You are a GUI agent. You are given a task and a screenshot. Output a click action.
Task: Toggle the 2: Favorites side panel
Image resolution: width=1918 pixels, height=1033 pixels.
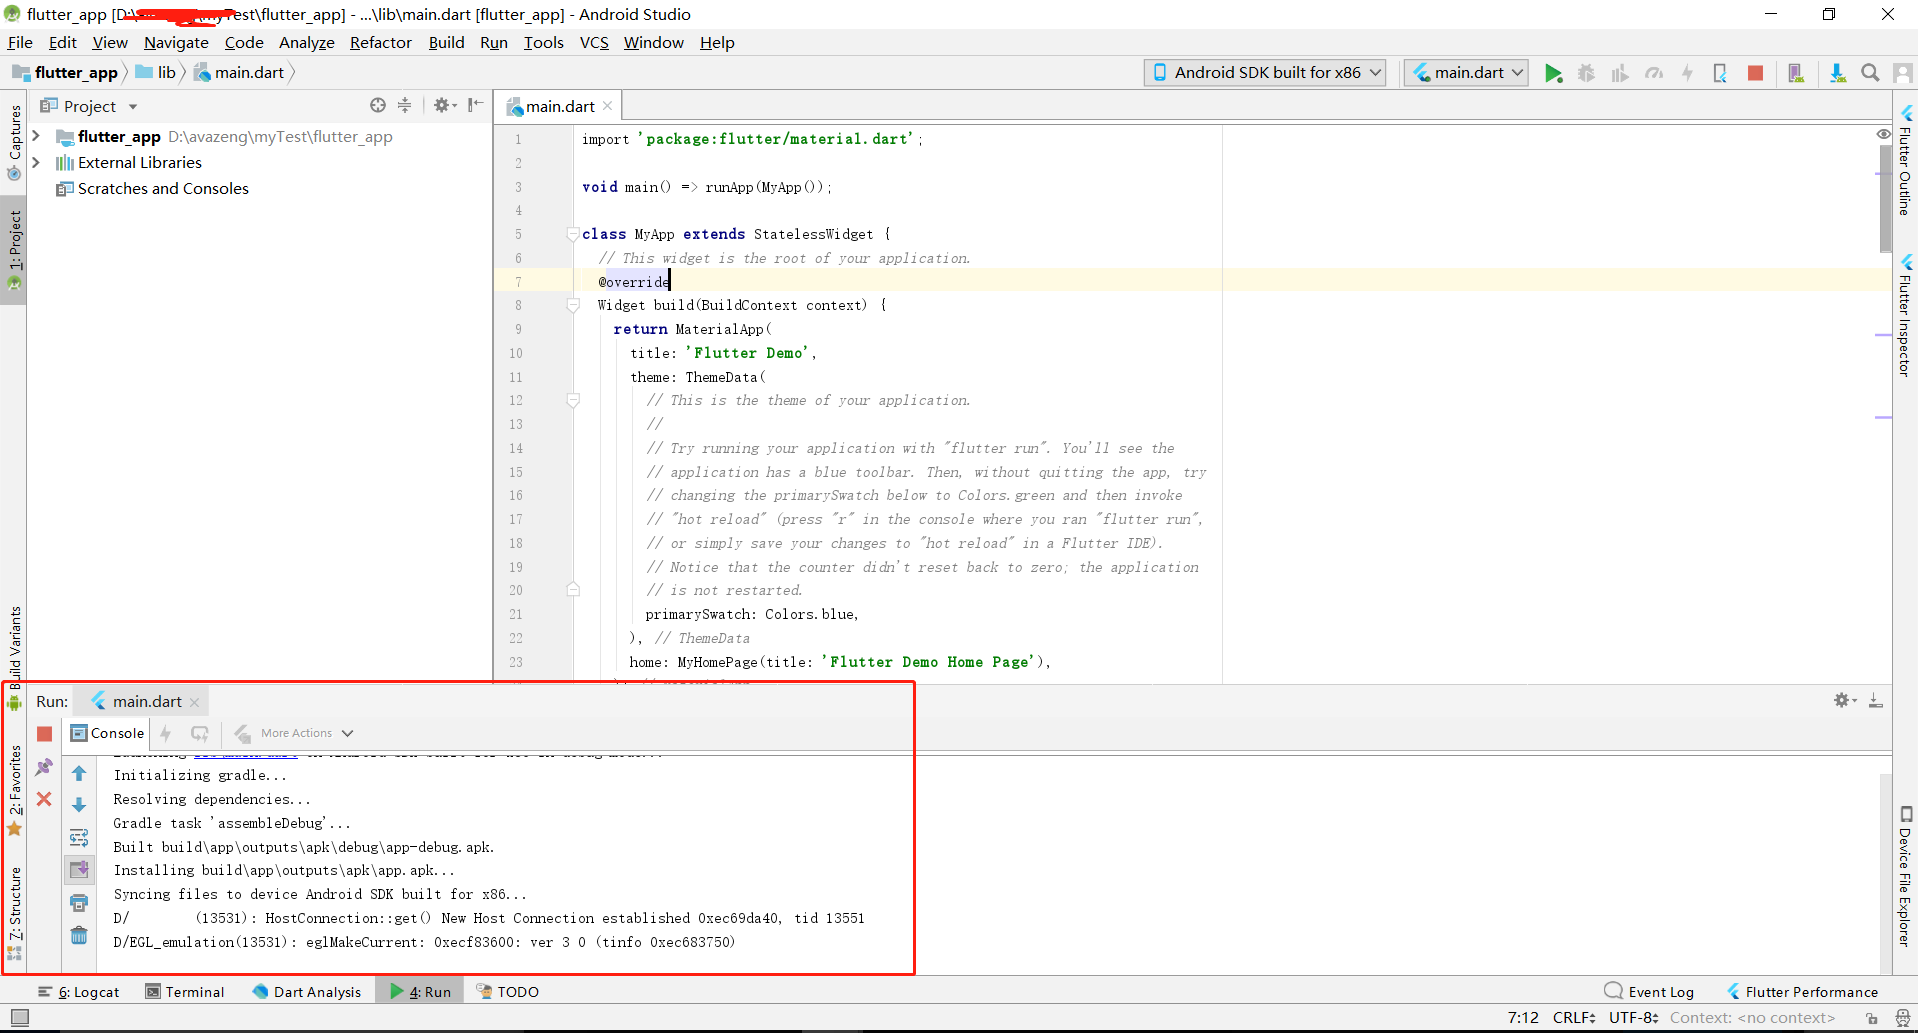[14, 790]
